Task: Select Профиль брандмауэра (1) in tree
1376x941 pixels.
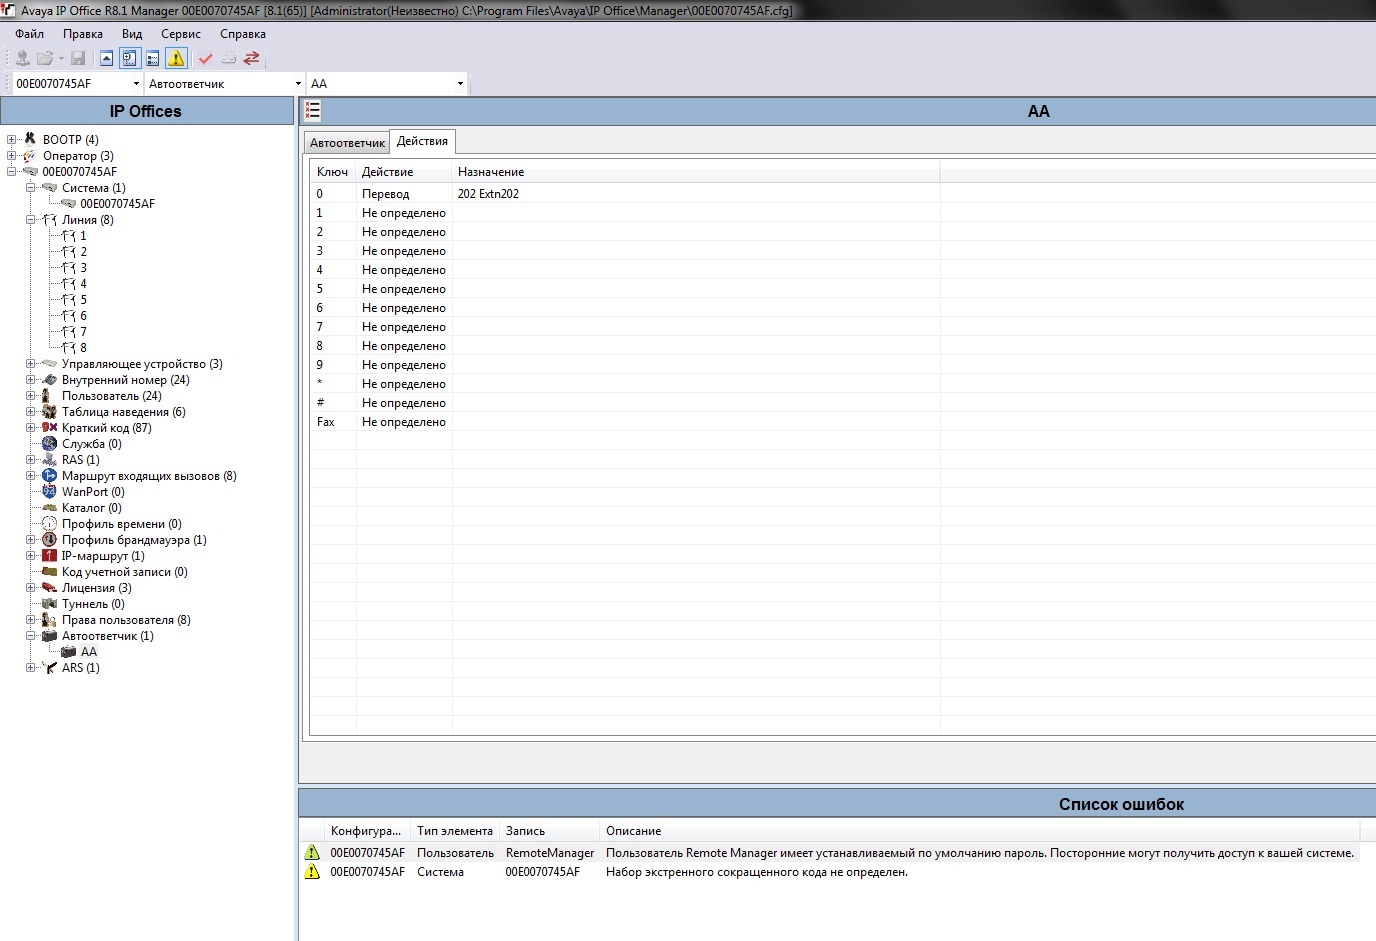Action: tap(134, 540)
